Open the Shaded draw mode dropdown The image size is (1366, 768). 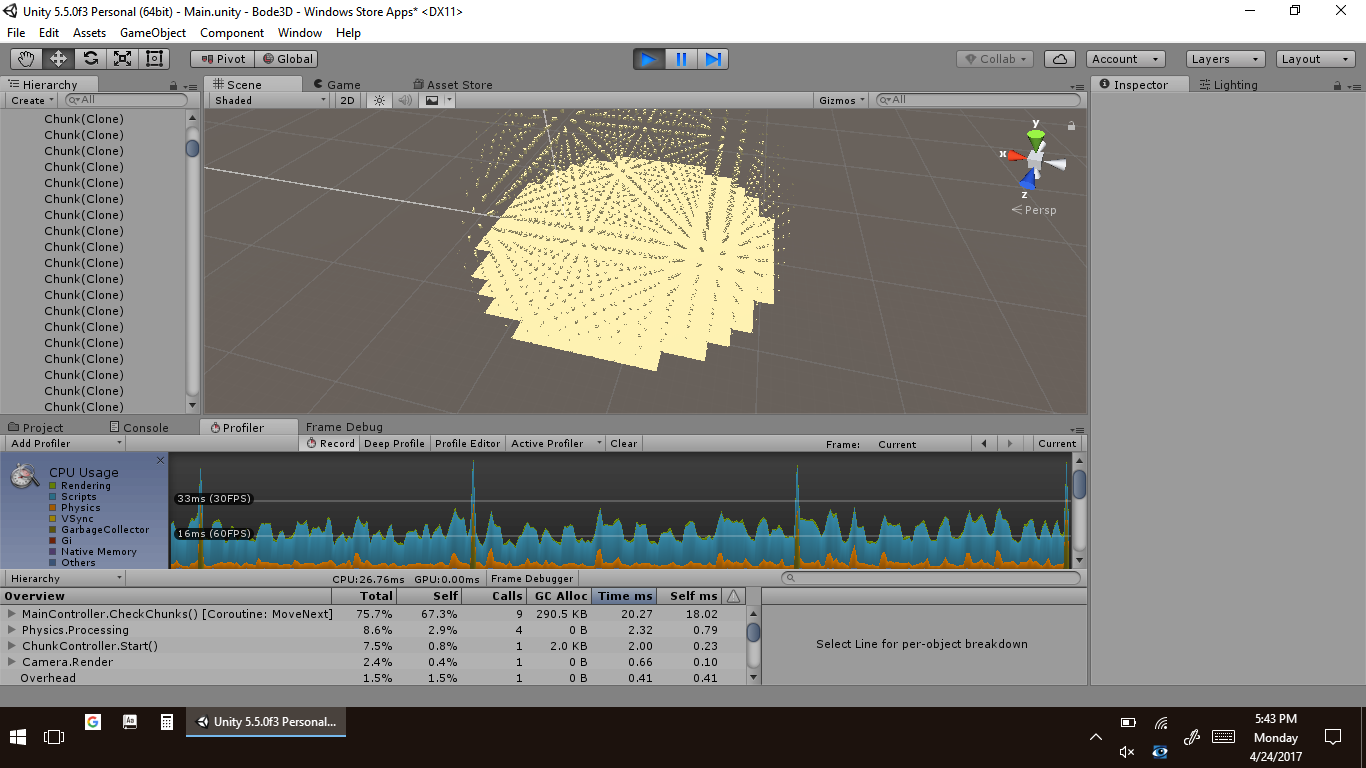click(269, 100)
